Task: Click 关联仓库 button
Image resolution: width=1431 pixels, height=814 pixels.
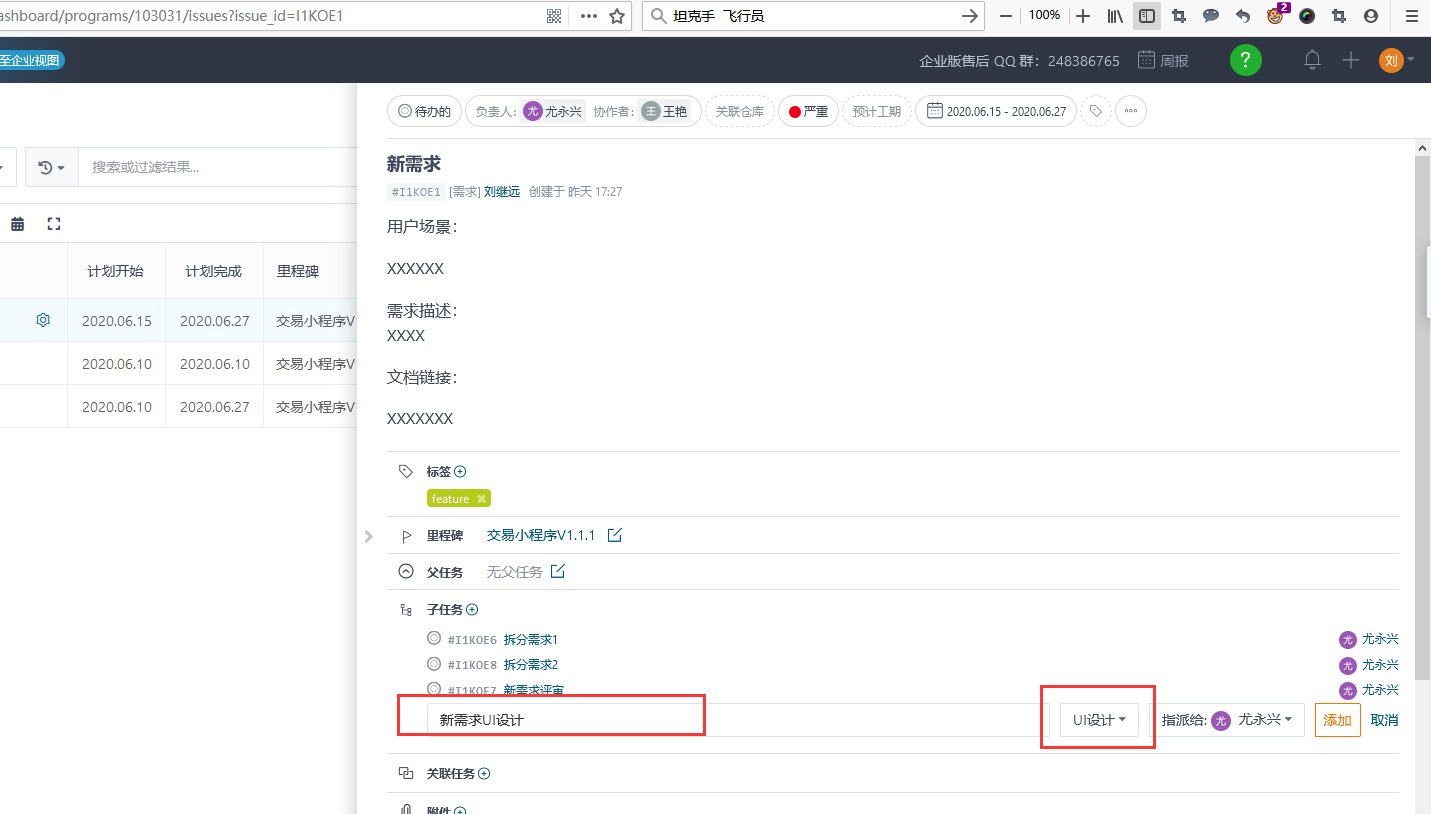Action: 740,111
